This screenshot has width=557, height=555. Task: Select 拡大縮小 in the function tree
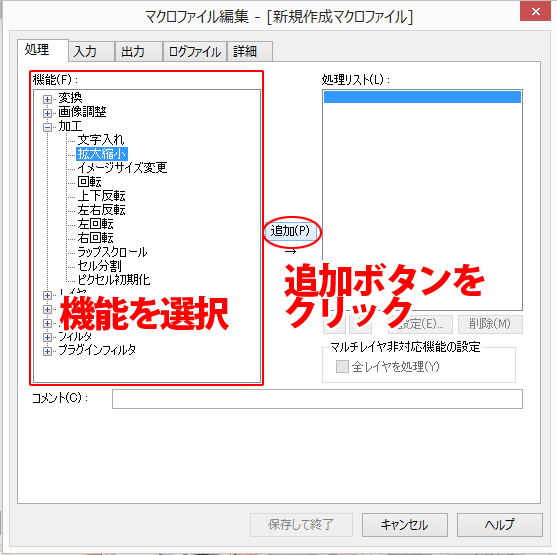[x=102, y=154]
